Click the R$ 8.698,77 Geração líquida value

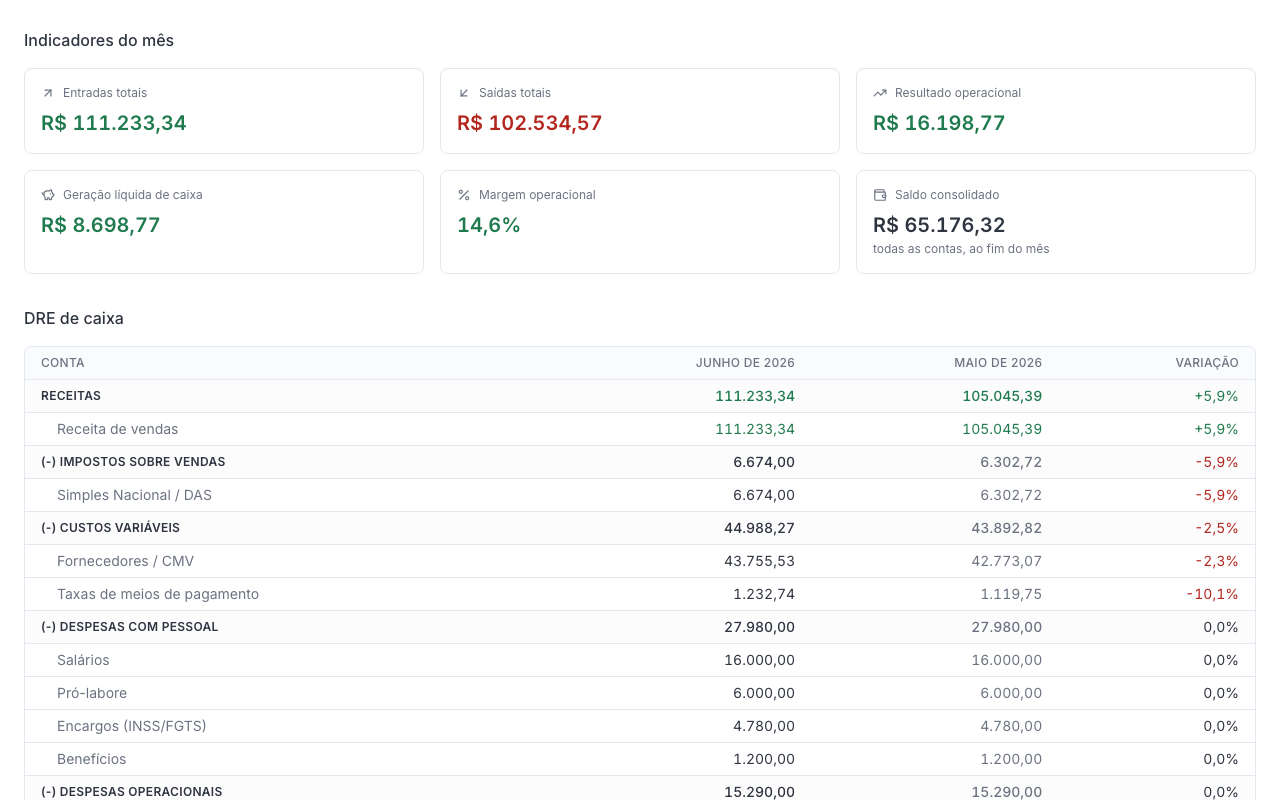101,225
